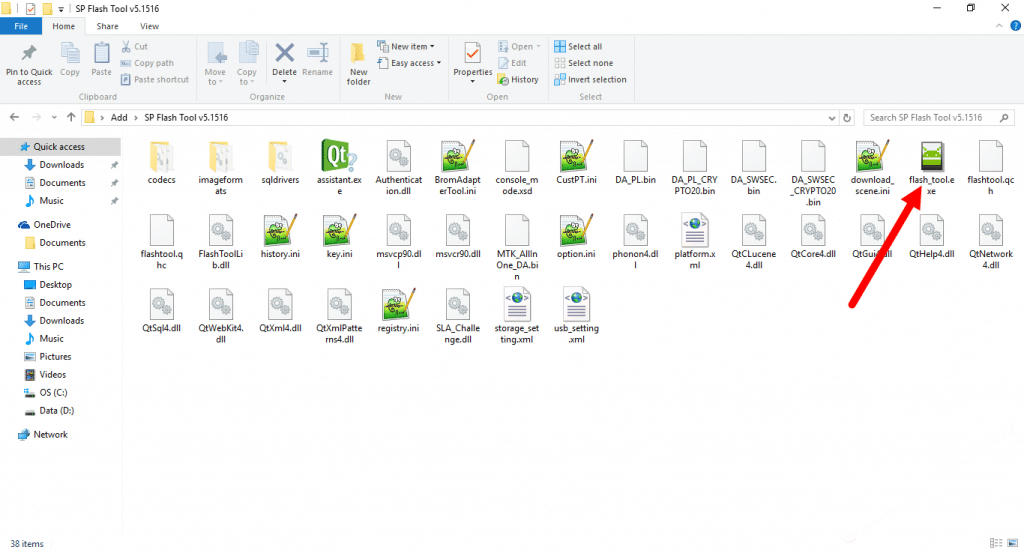
Task: Select the DA_PL.bin file
Action: (x=635, y=157)
